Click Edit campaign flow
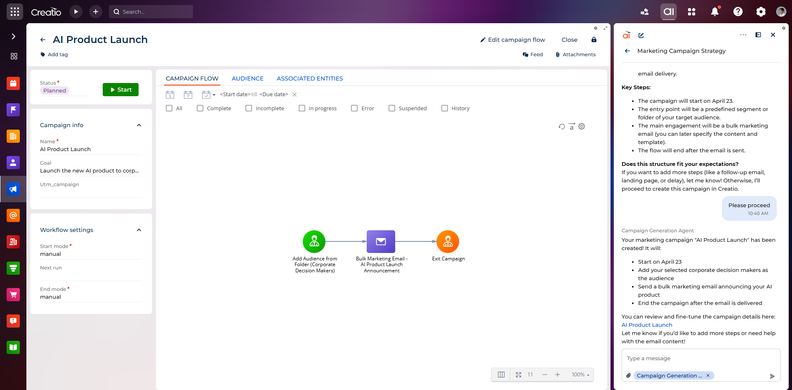Screen dimensions: 792x390 coord(513,40)
